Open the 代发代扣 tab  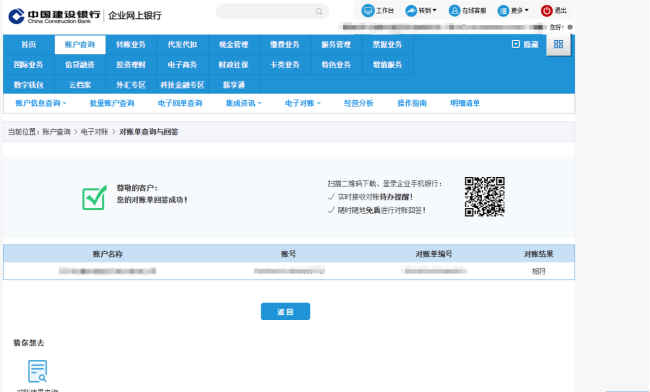pyautogui.click(x=182, y=44)
